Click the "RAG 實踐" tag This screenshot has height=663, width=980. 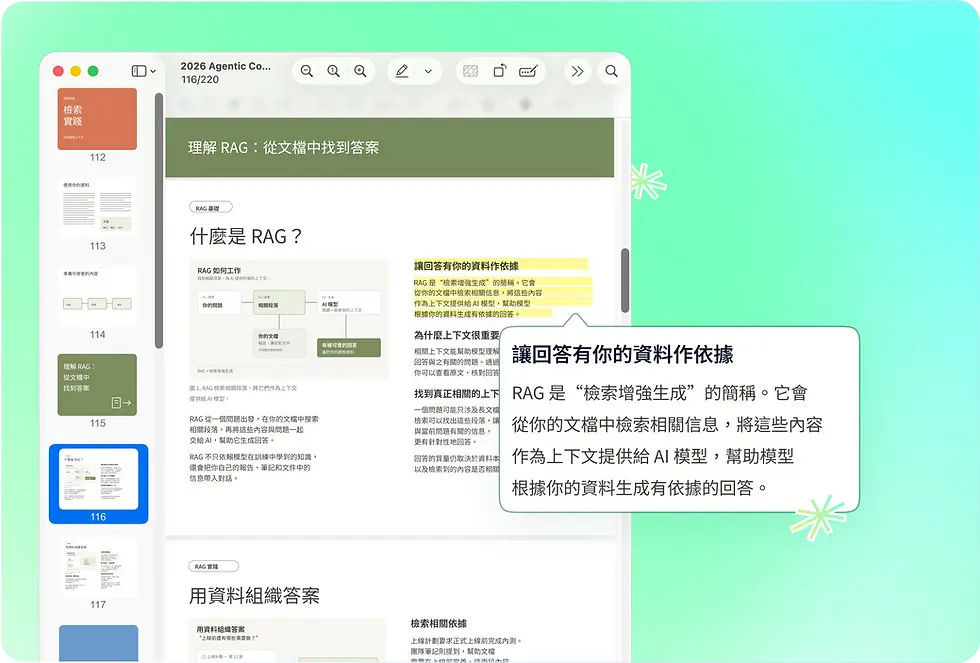pos(214,566)
